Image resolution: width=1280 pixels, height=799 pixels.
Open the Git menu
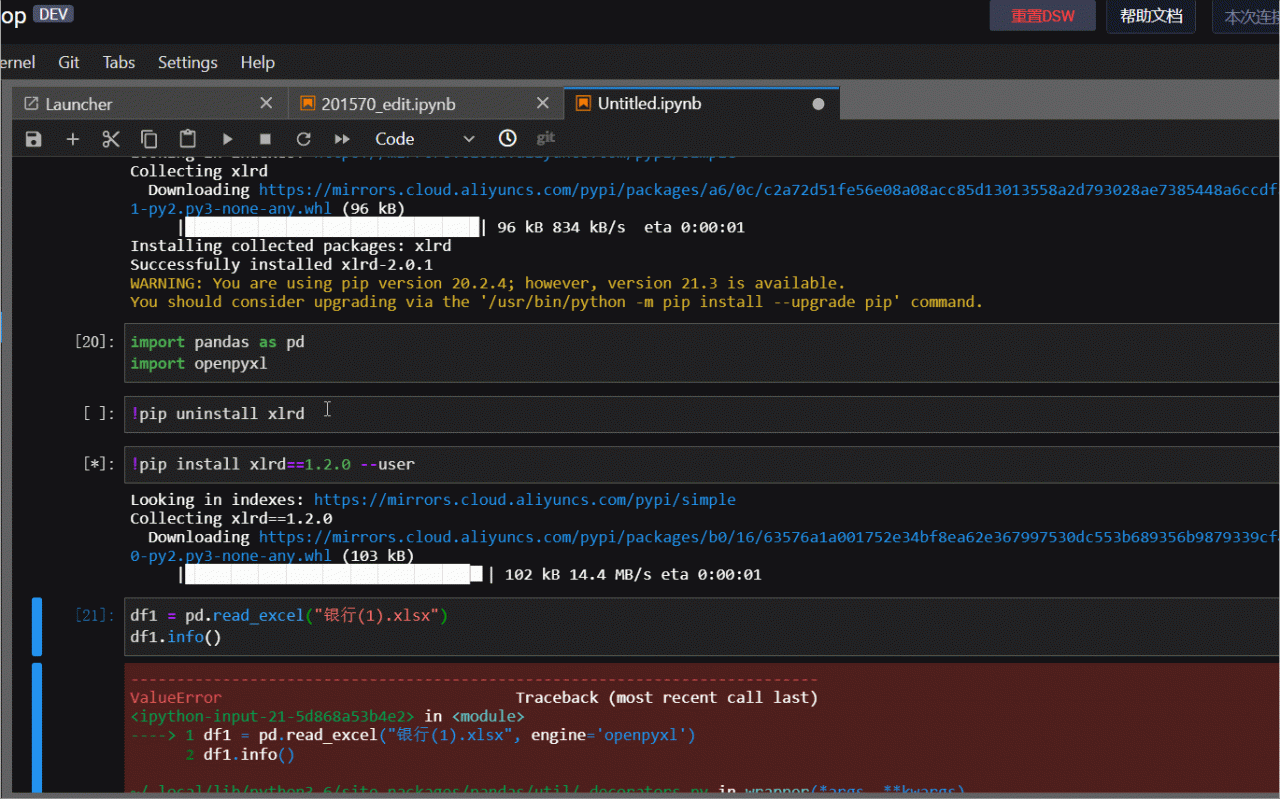tap(69, 62)
